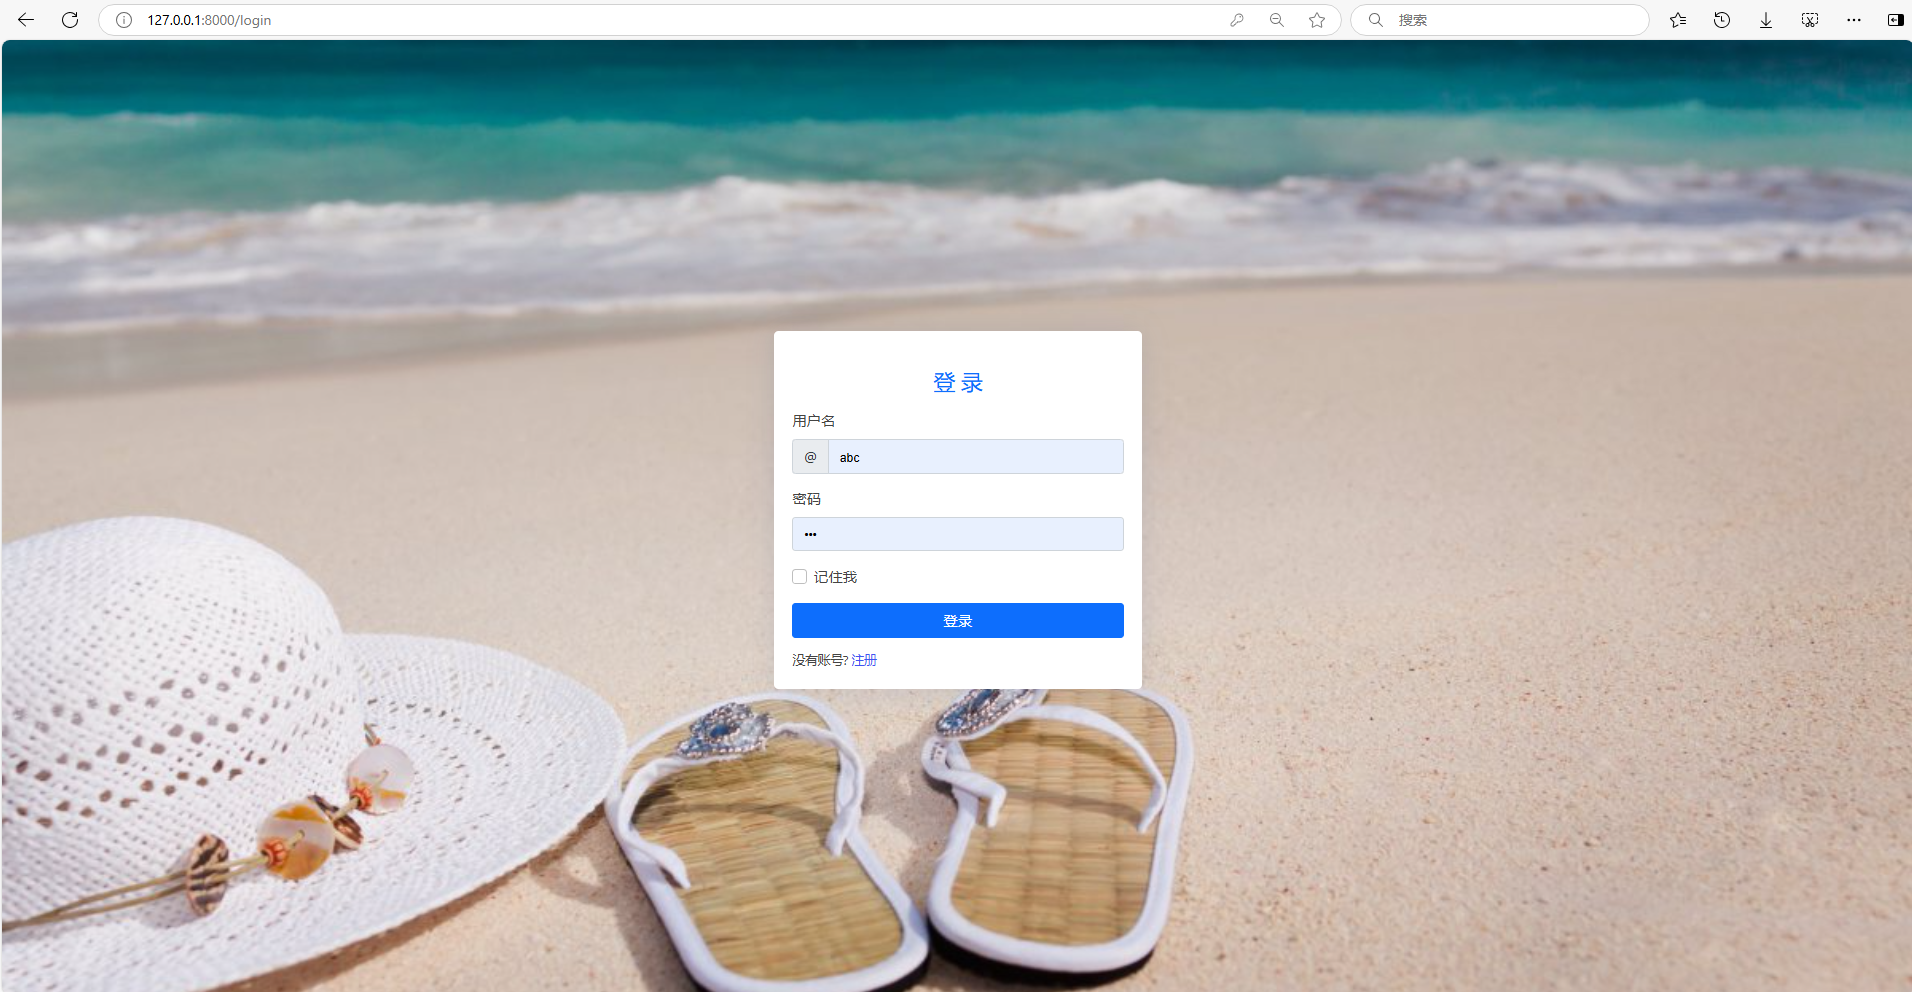Open the three-dot browser menu

click(x=1854, y=20)
